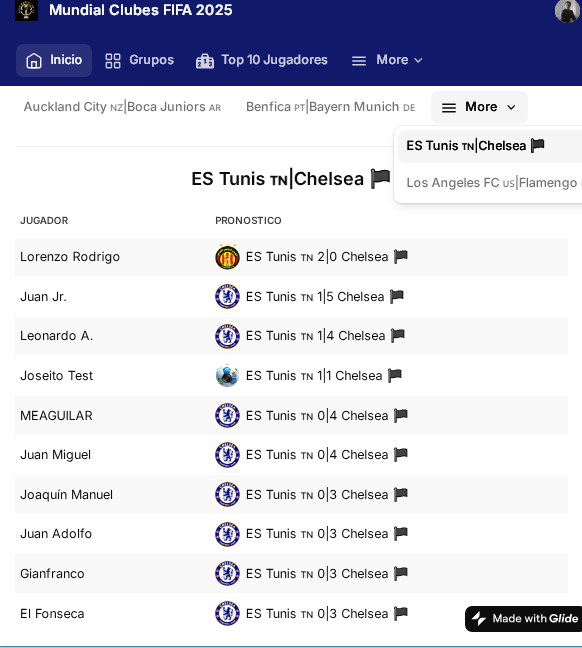Click Juan Adolfo's prediction 0|3 Chelsea
582x648 pixels.
(327, 534)
